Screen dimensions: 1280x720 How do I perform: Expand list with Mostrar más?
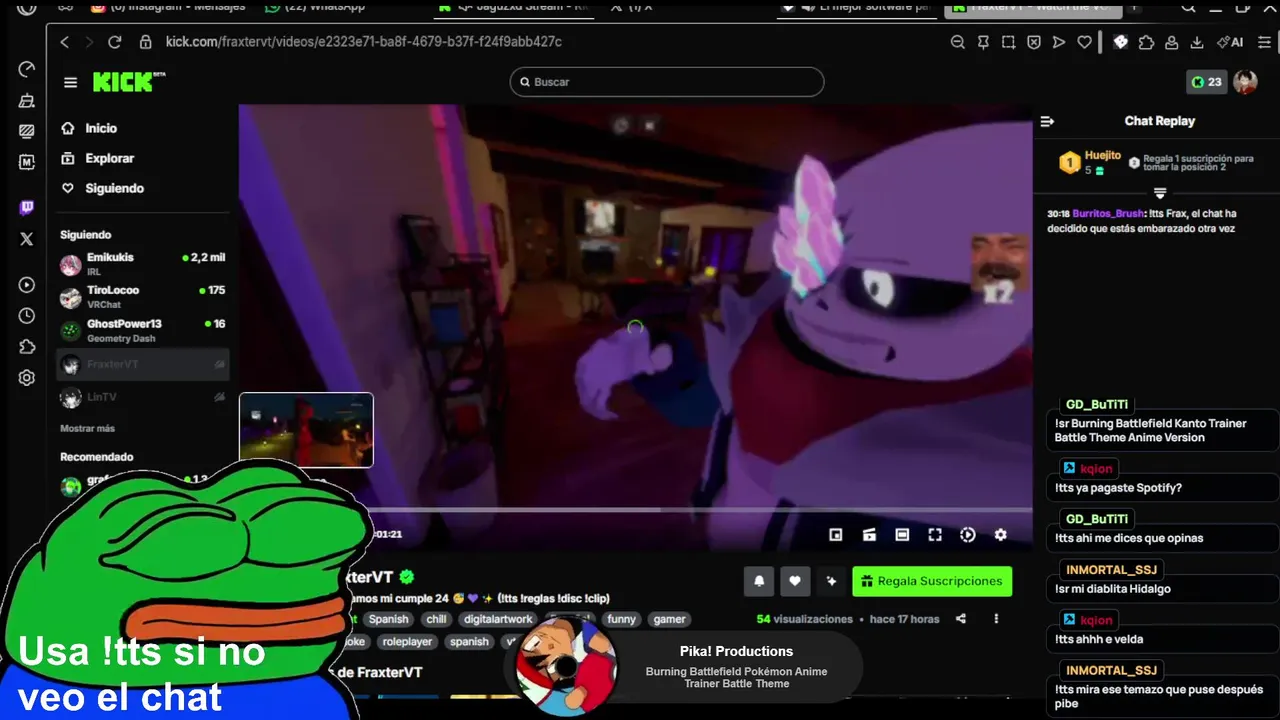[87, 428]
